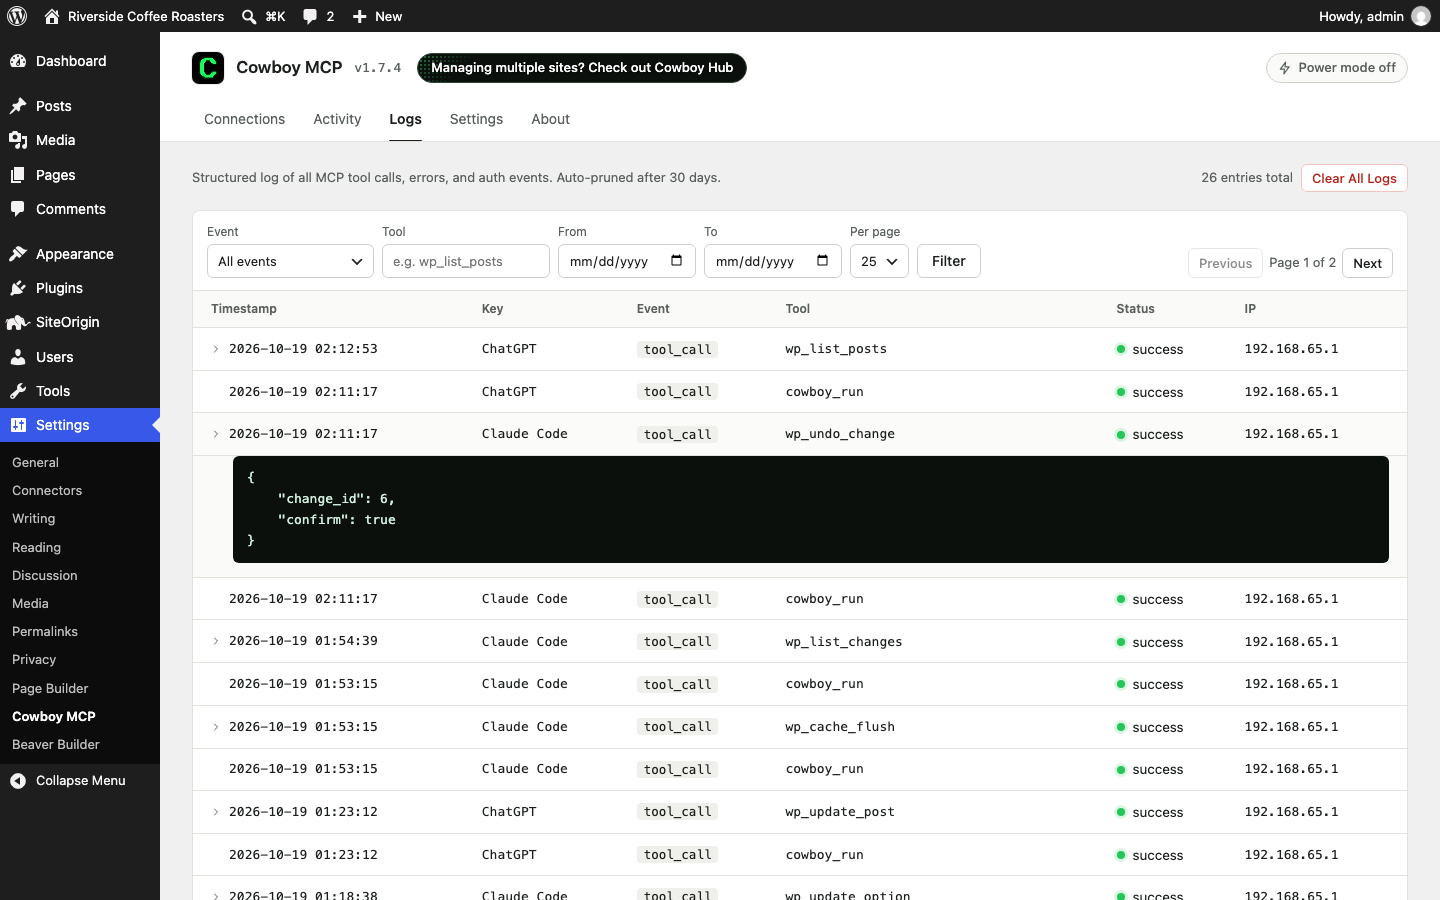Click the Cowboy MCP green logo
This screenshot has height=900, width=1440.
[x=208, y=68]
